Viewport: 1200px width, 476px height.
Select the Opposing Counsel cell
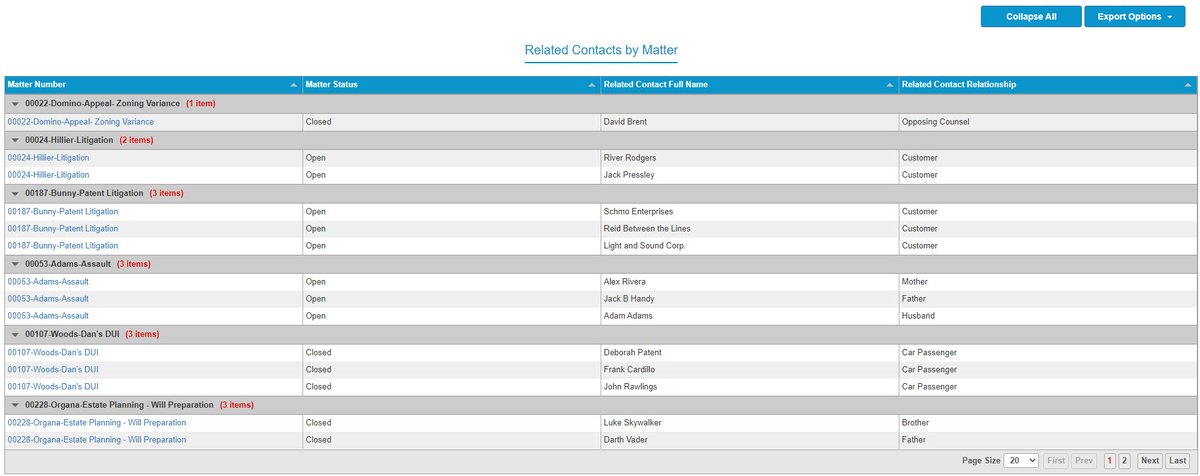coord(1046,122)
